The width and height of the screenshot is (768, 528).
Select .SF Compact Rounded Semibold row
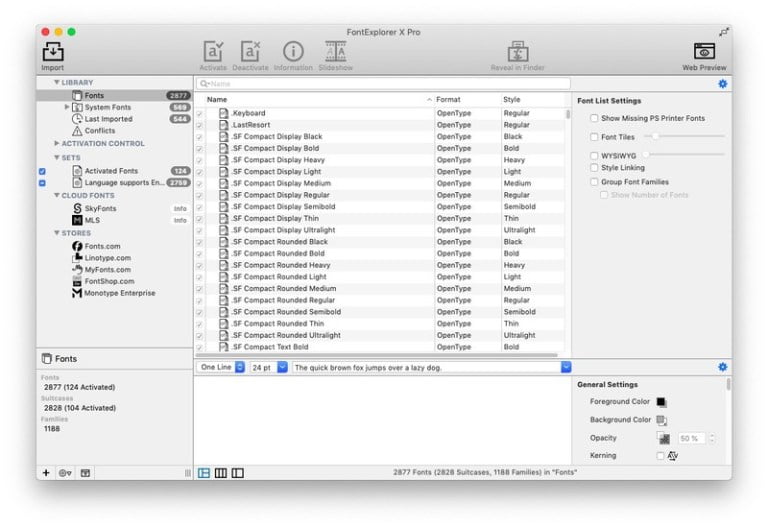tap(380, 312)
